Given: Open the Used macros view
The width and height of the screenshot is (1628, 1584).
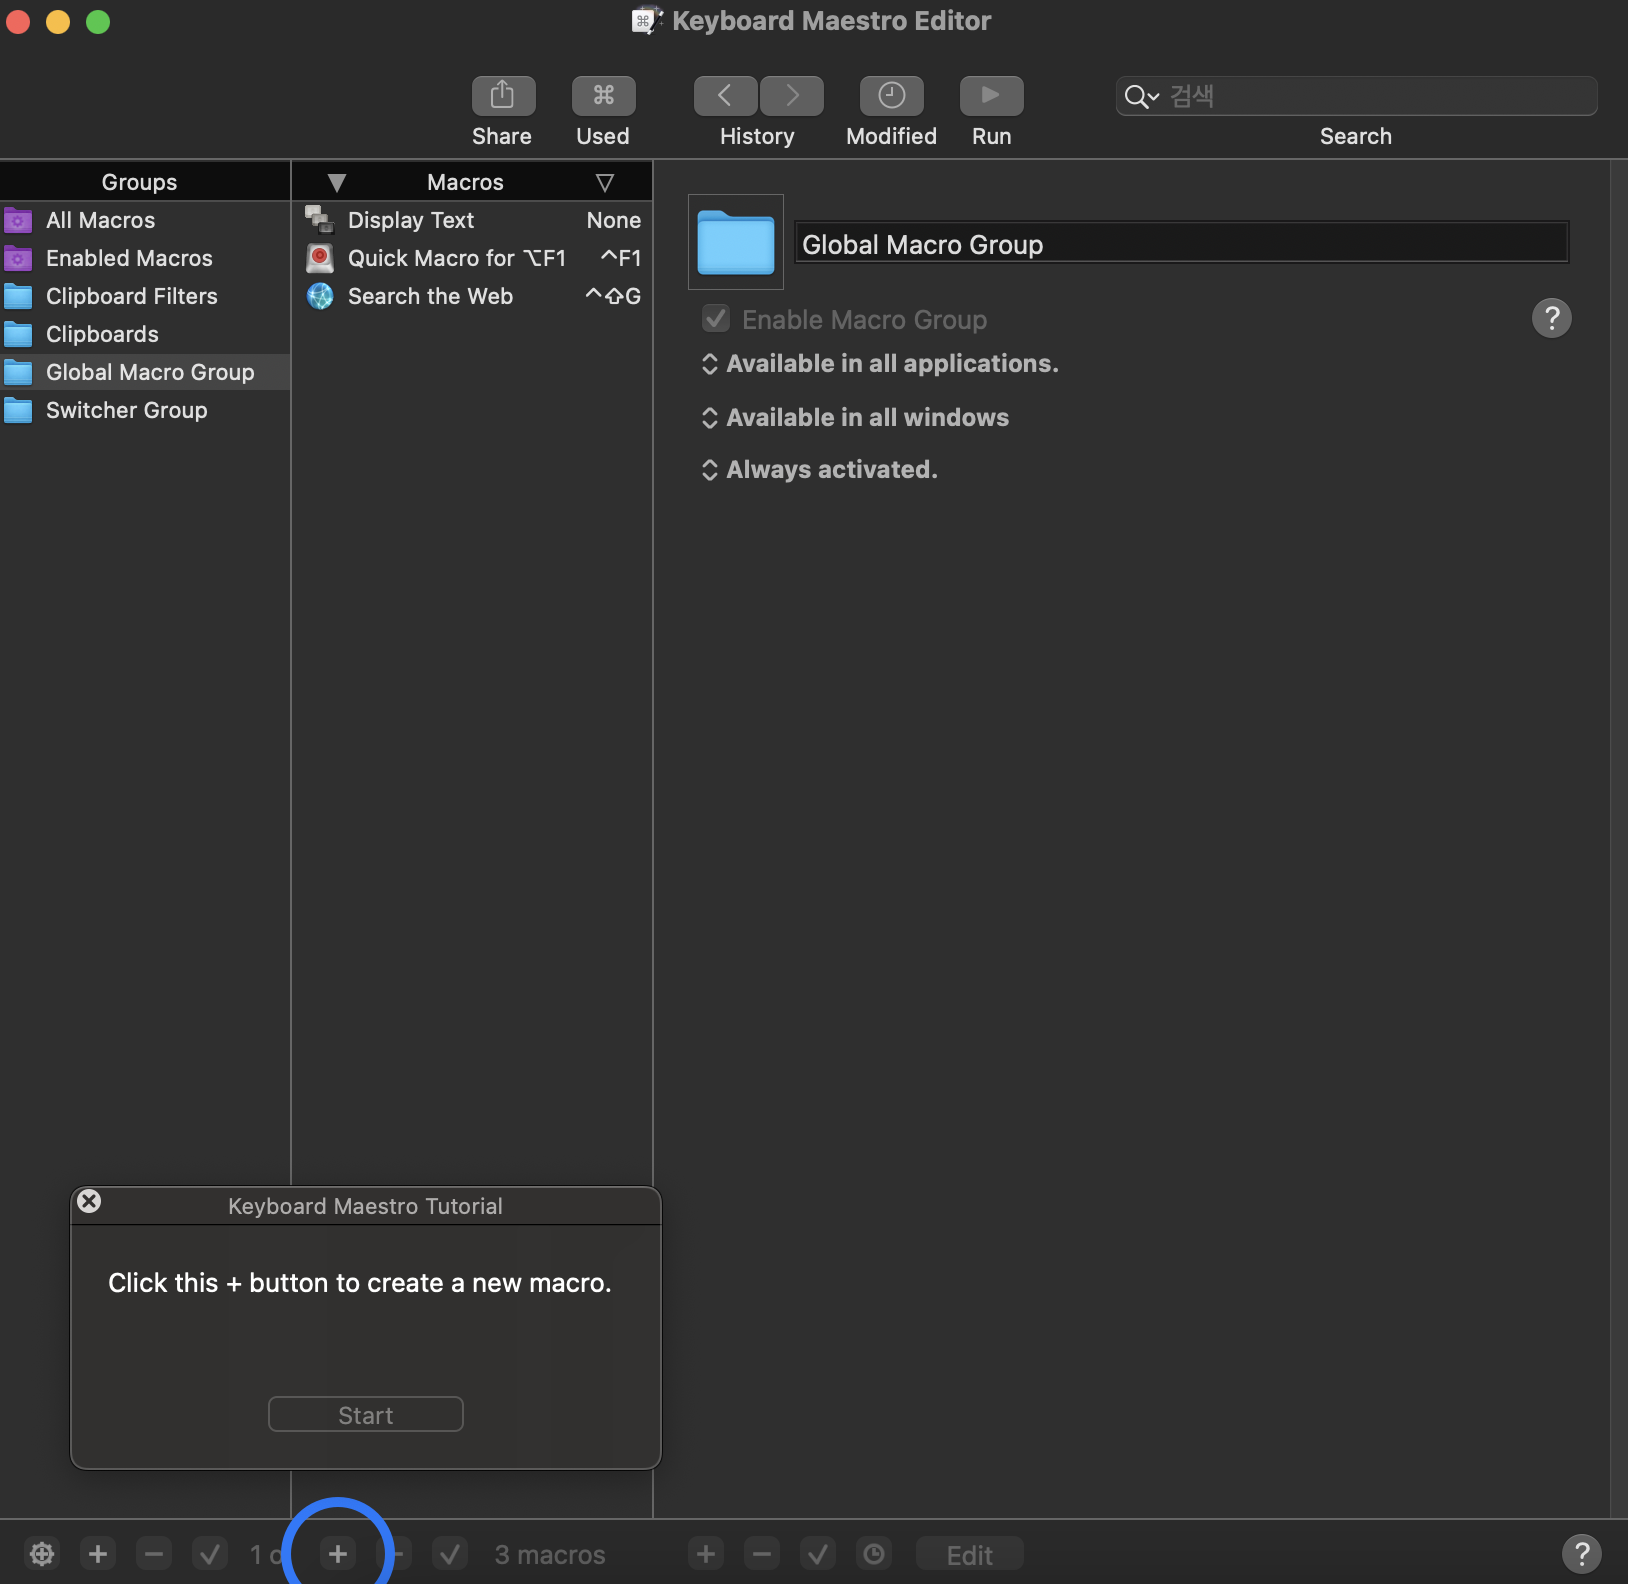Looking at the screenshot, I should point(603,96).
